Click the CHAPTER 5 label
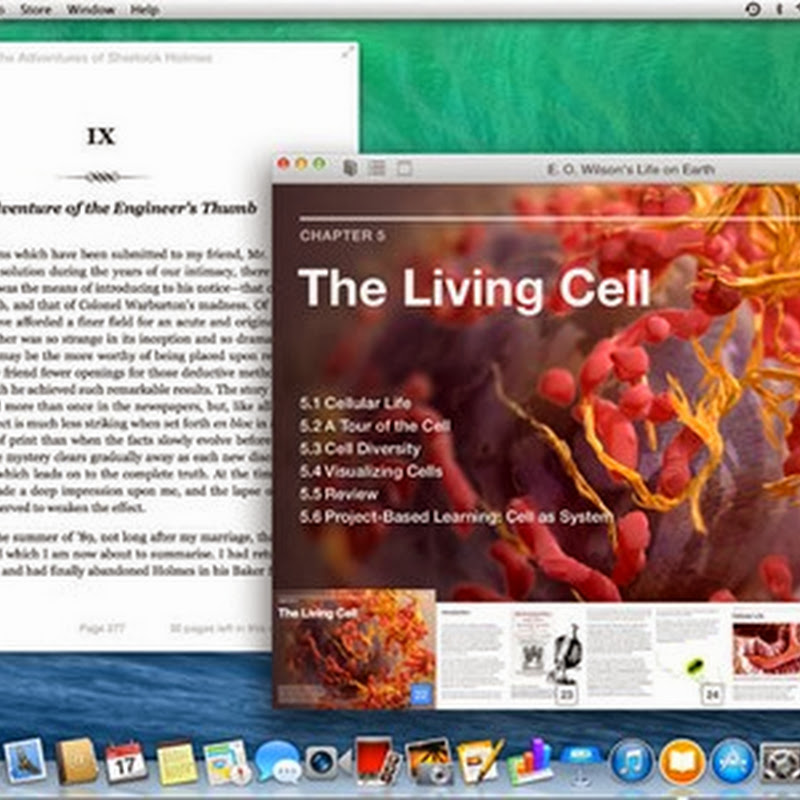The image size is (800, 800). [x=342, y=235]
